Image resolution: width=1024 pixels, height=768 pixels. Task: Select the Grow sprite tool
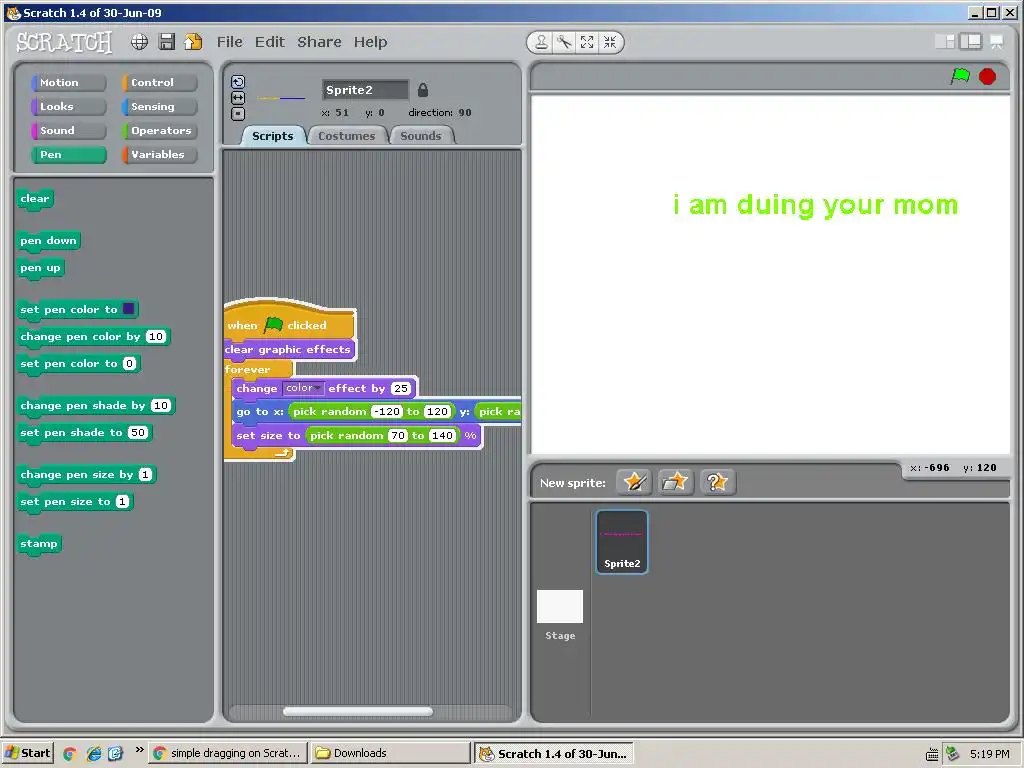point(586,42)
